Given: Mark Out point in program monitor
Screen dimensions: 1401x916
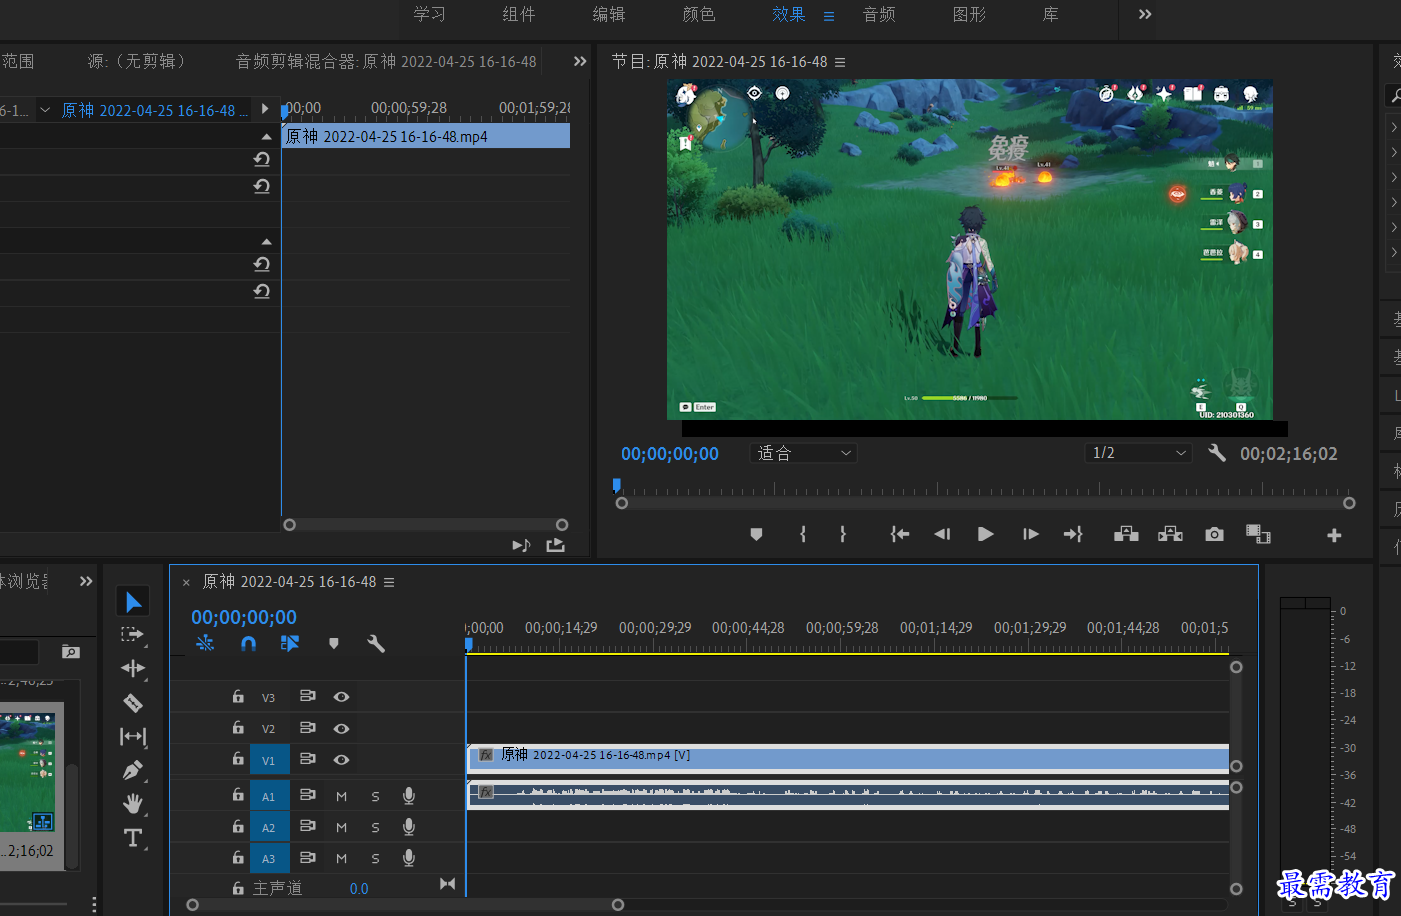Looking at the screenshot, I should tap(843, 534).
